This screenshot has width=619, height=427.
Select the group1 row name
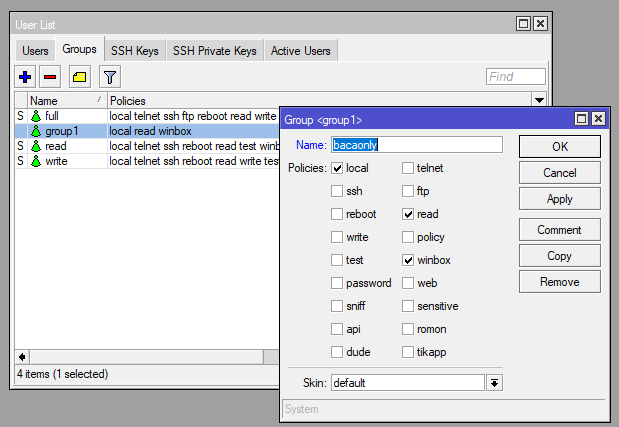[x=62, y=131]
